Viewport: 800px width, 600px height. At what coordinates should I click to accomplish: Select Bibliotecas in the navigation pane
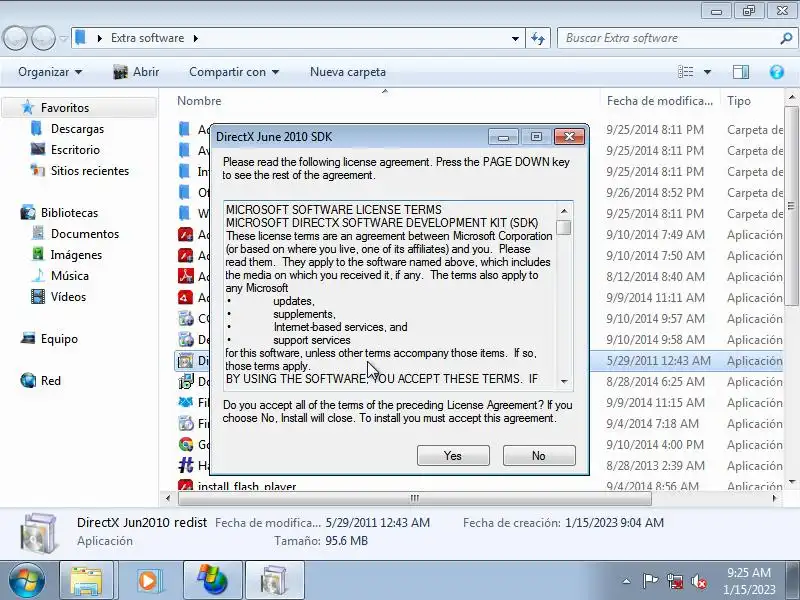pos(69,213)
